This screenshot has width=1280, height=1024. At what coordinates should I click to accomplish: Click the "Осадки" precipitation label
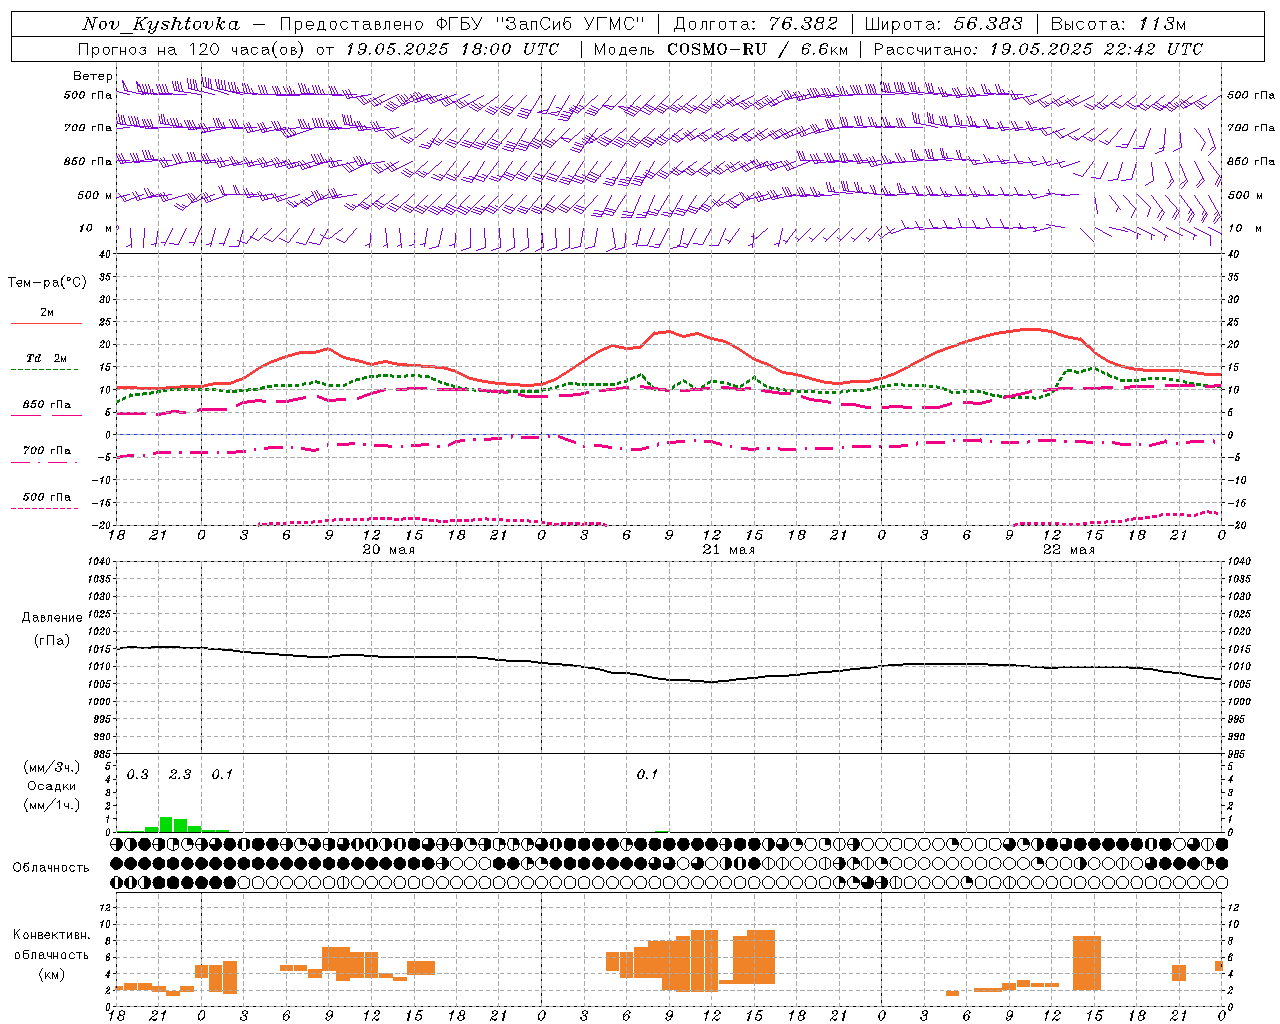point(52,786)
